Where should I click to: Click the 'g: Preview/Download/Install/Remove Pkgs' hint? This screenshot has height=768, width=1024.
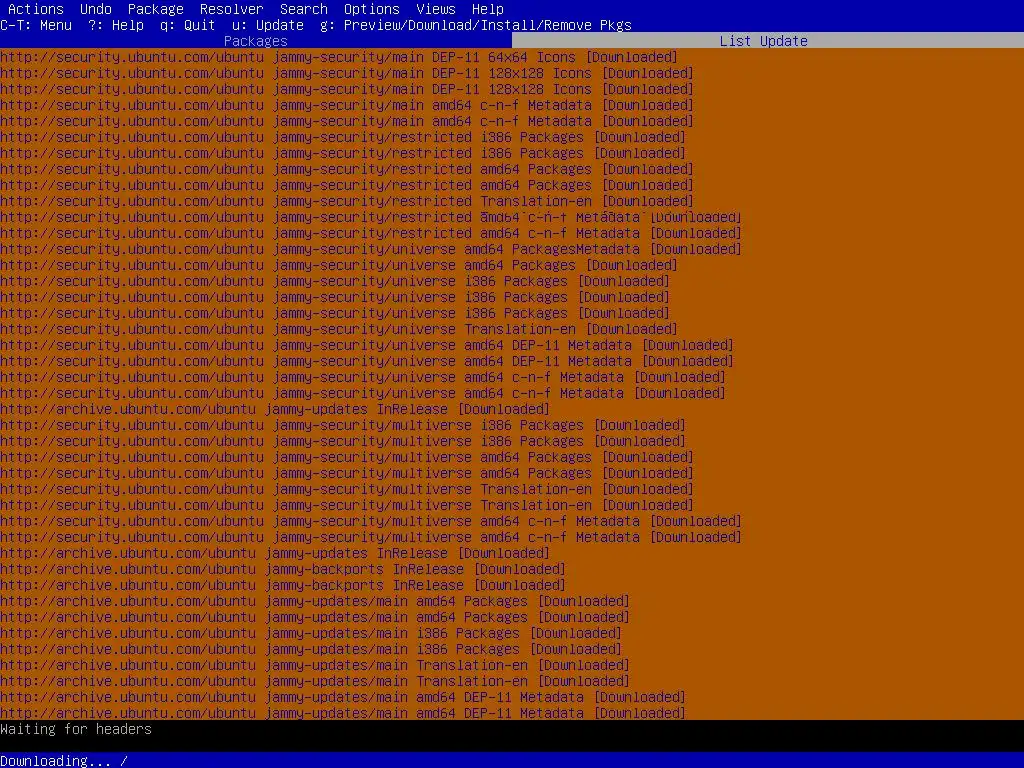pos(475,25)
